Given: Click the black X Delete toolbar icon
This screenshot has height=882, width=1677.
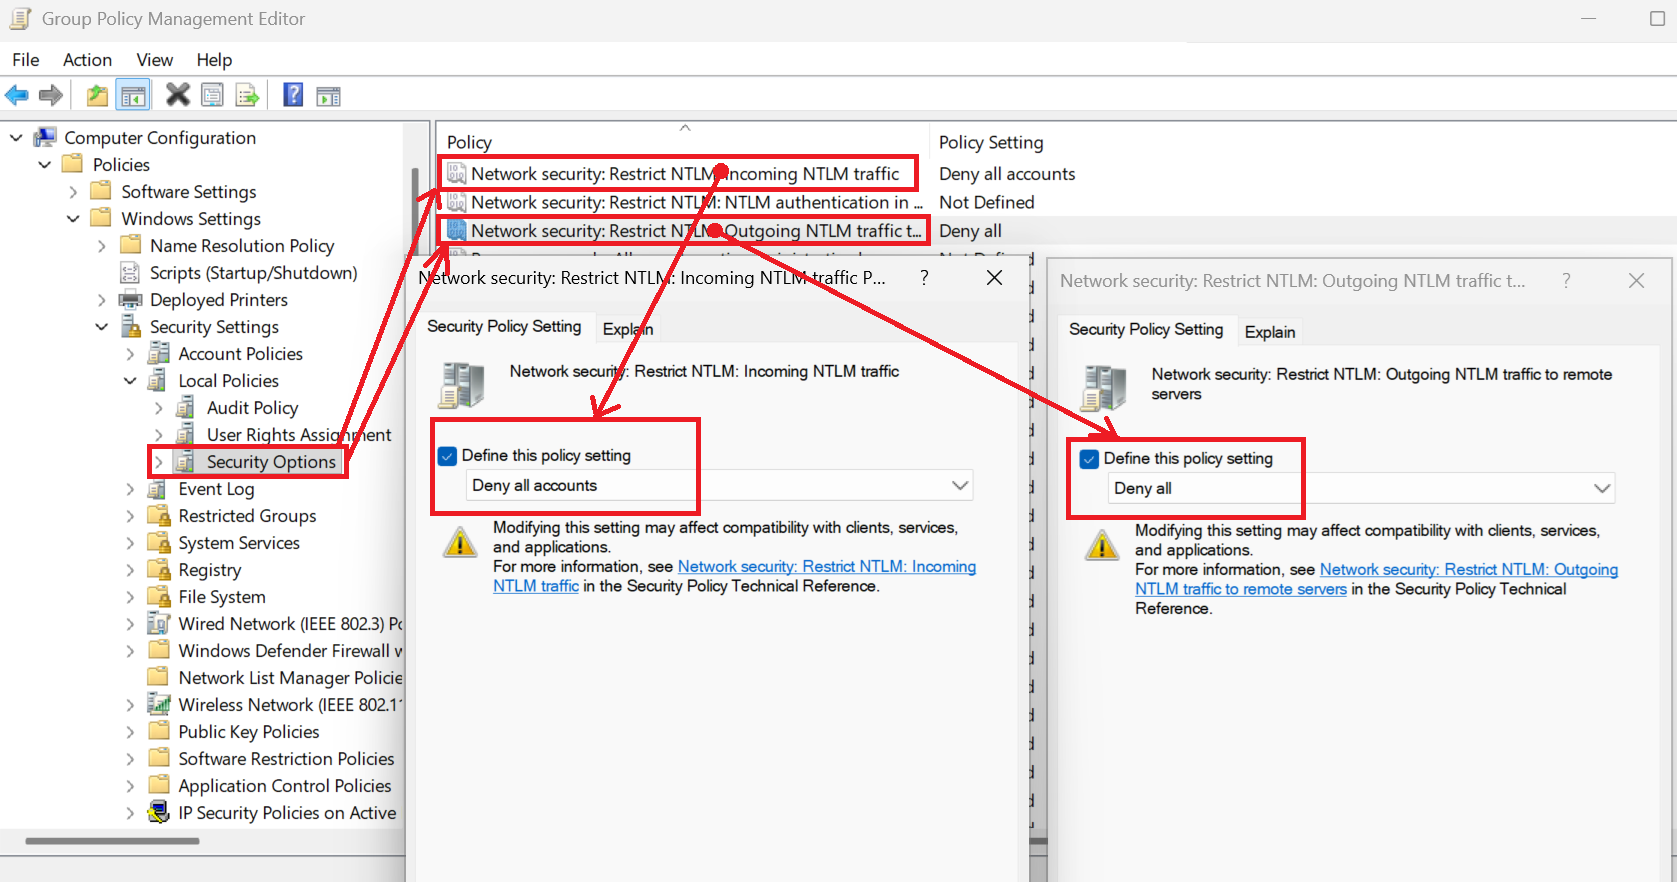Looking at the screenshot, I should pyautogui.click(x=178, y=95).
